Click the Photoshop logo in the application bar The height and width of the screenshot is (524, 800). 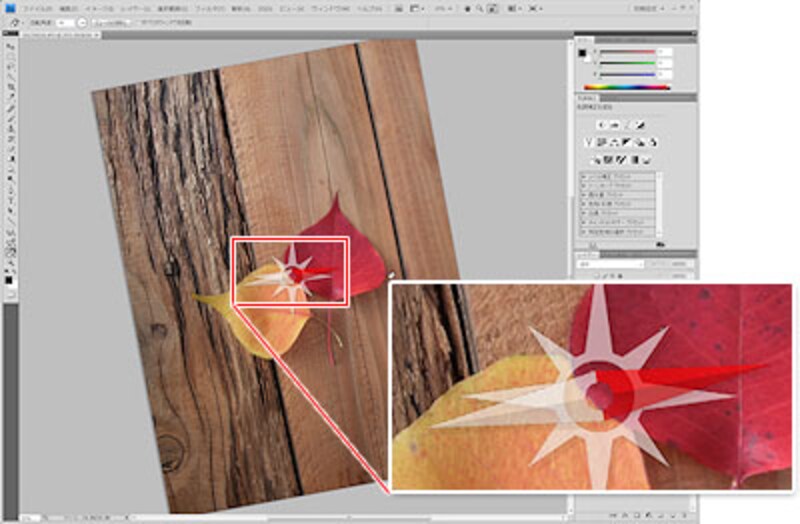[x=9, y=7]
